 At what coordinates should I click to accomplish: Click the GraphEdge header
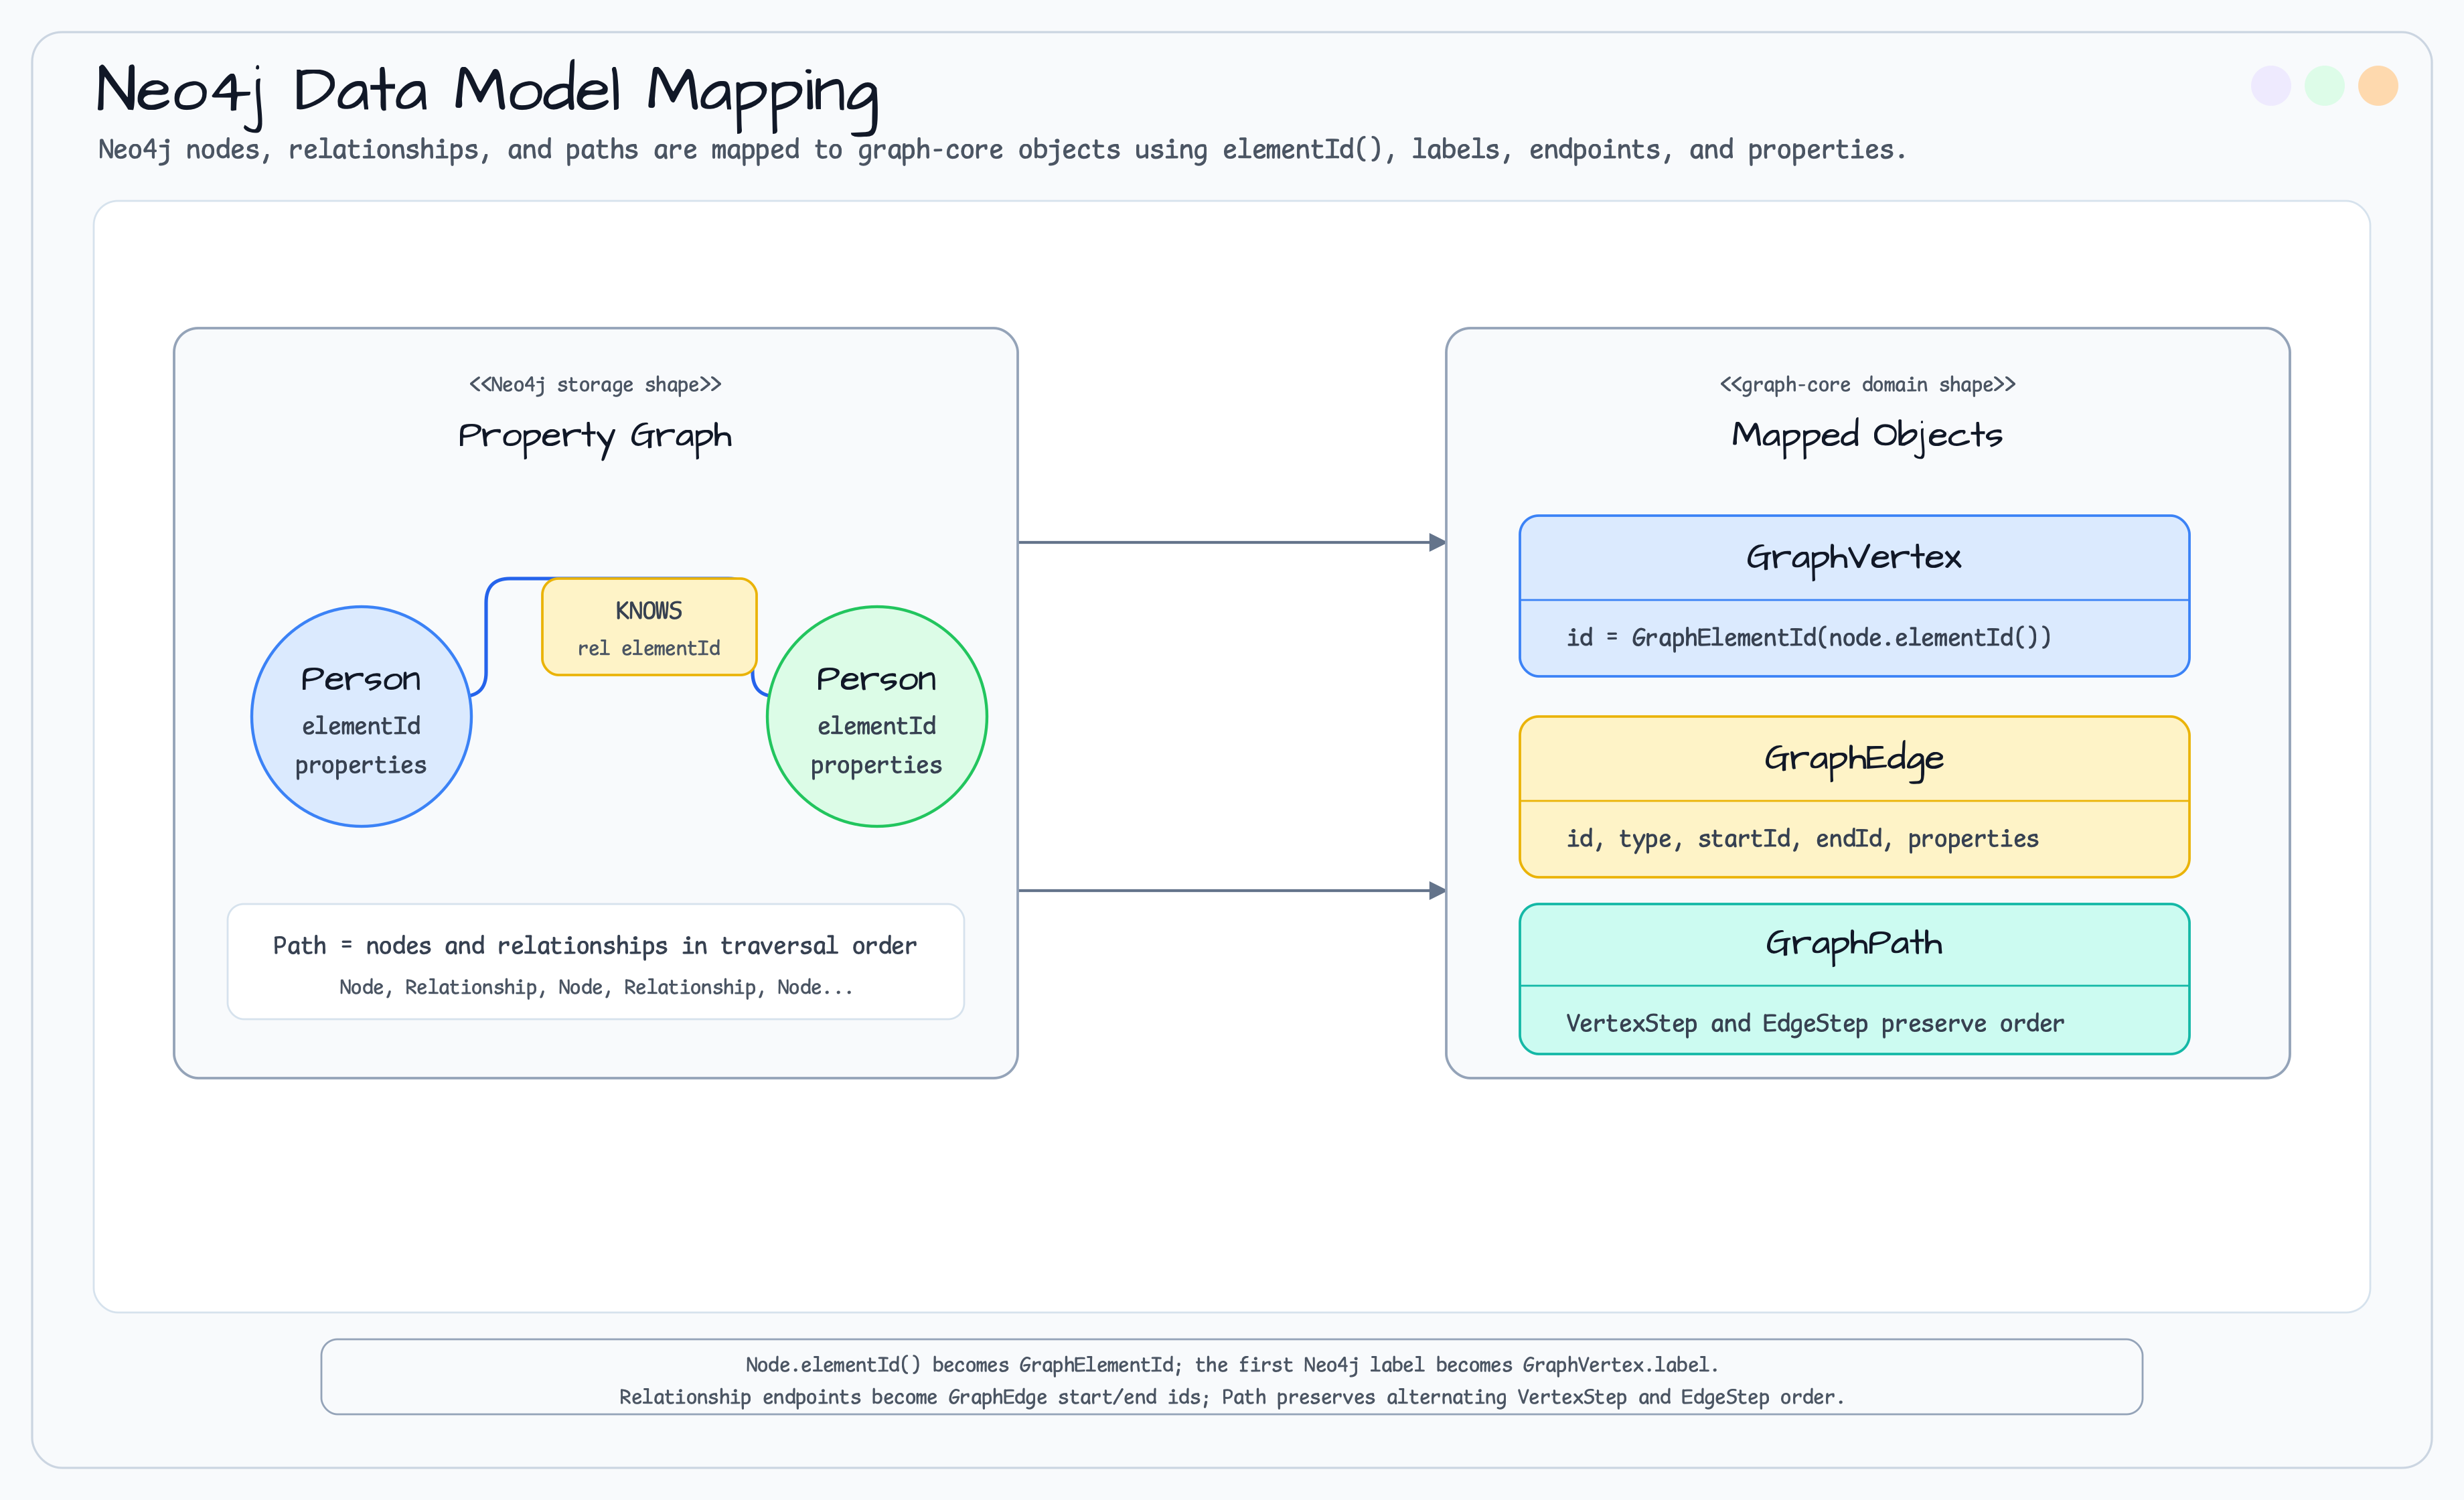tap(1854, 759)
